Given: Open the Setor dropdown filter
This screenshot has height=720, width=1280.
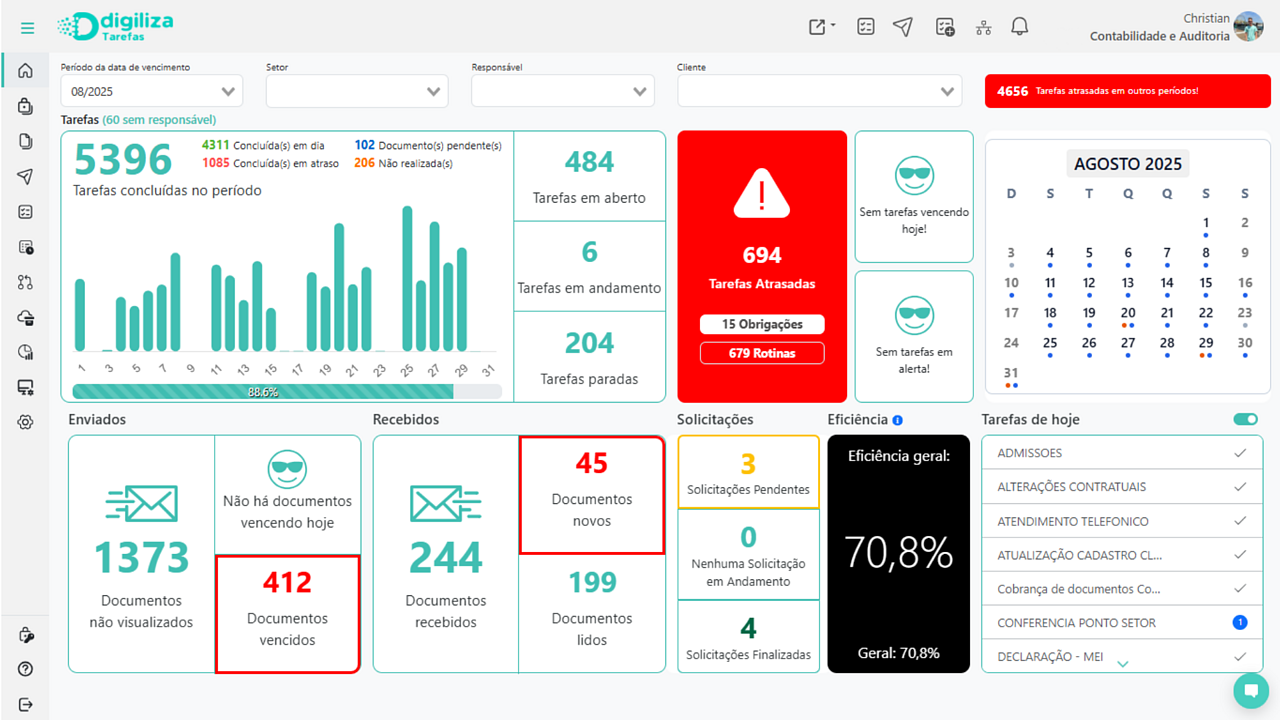Looking at the screenshot, I should click(x=357, y=90).
